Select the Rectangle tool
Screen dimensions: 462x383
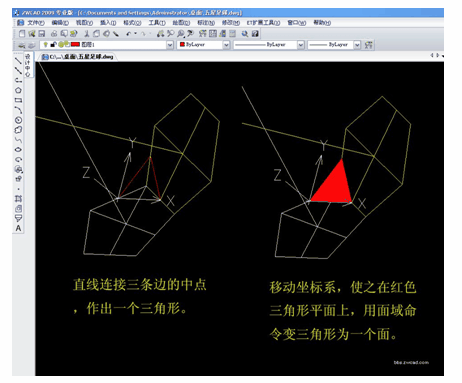pos(18,100)
